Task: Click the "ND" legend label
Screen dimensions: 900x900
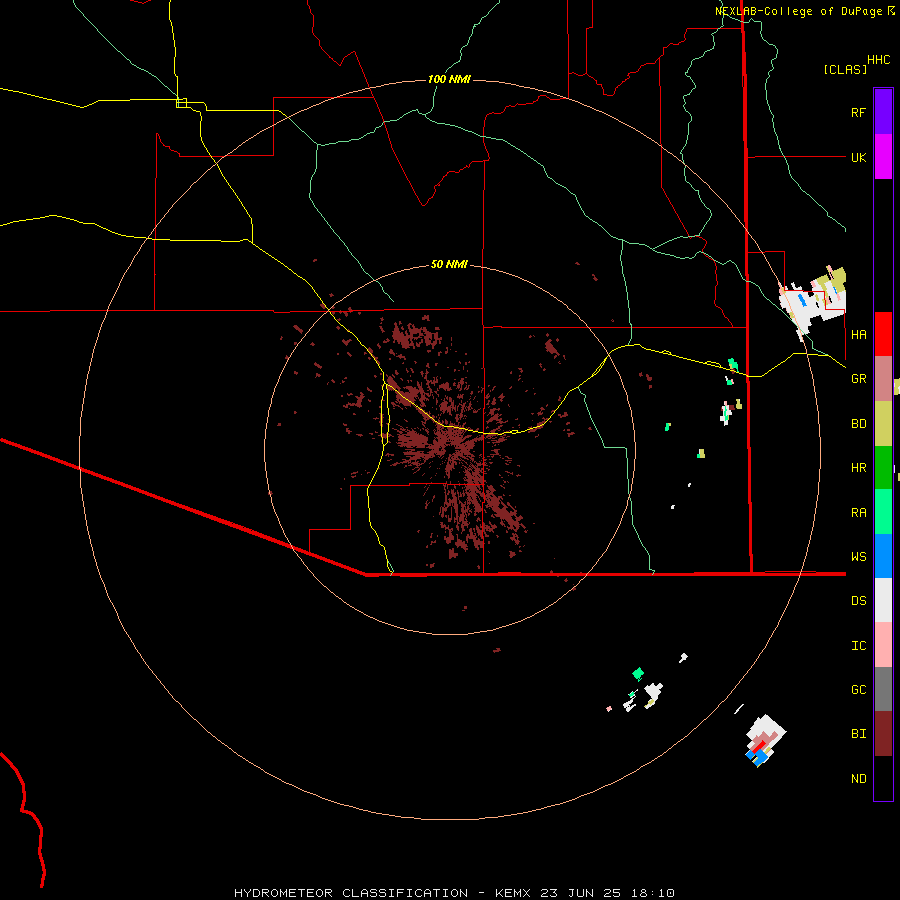Action: tap(858, 778)
